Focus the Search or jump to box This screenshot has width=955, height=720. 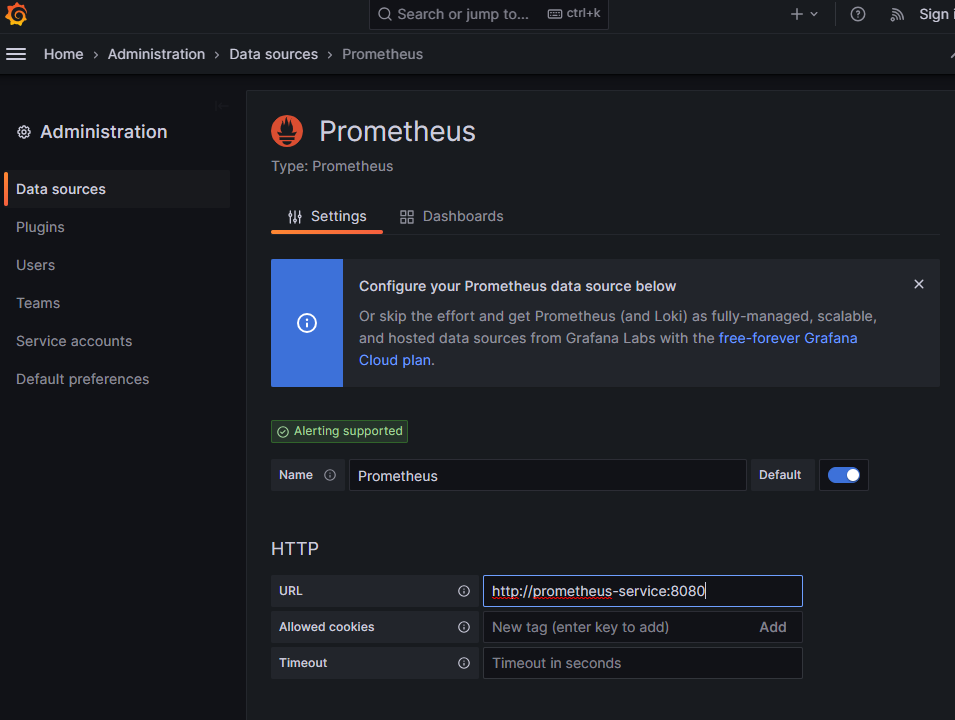pos(488,14)
